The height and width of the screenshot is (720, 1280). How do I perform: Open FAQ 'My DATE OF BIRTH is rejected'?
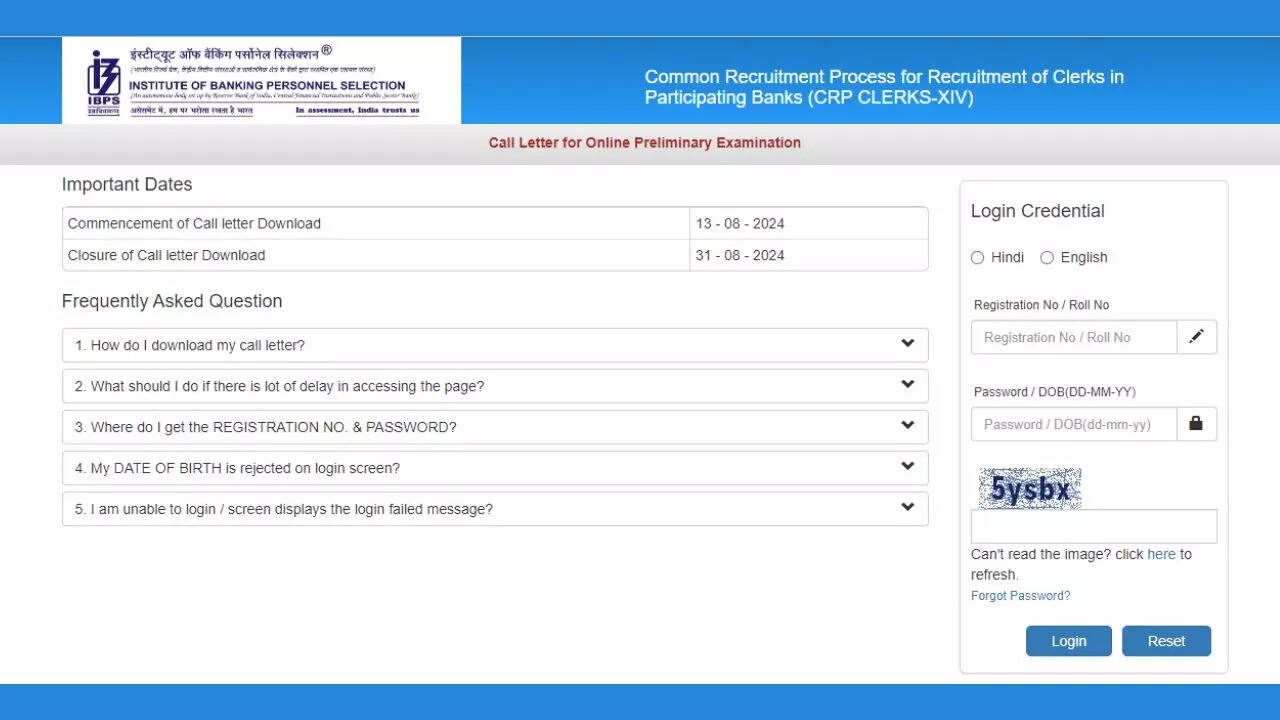click(x=237, y=468)
